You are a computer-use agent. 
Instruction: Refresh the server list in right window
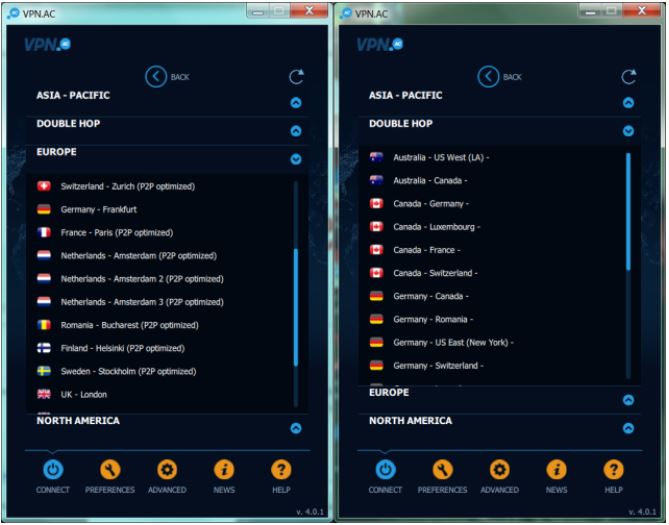(x=628, y=77)
